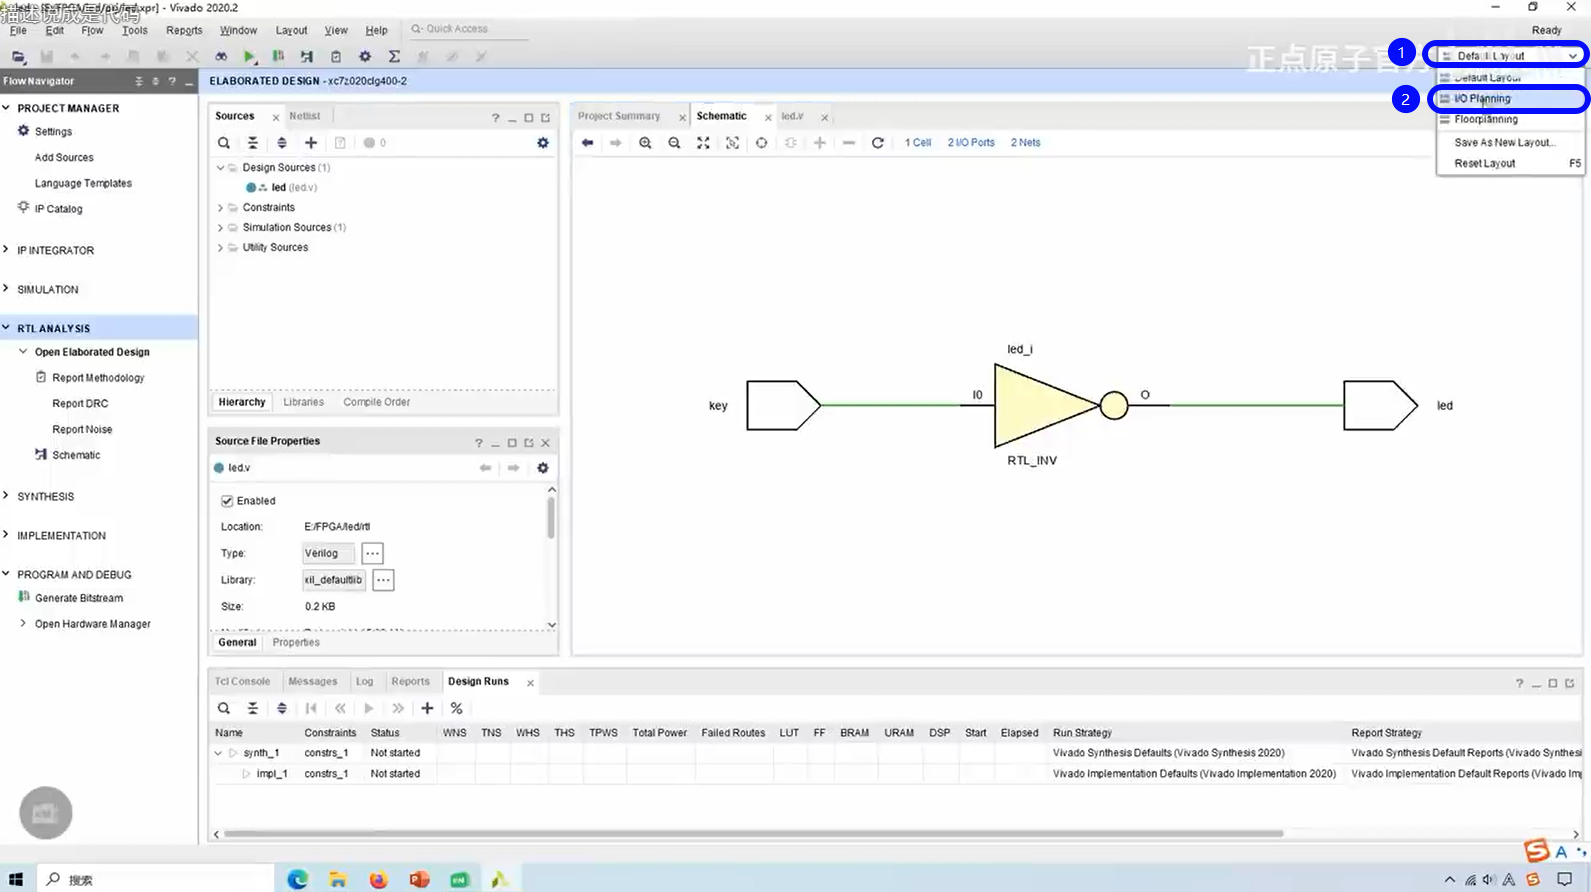Viewport: 1591px width, 892px height.
Task: Click the Type browse ellipsis button
Action: pos(372,553)
